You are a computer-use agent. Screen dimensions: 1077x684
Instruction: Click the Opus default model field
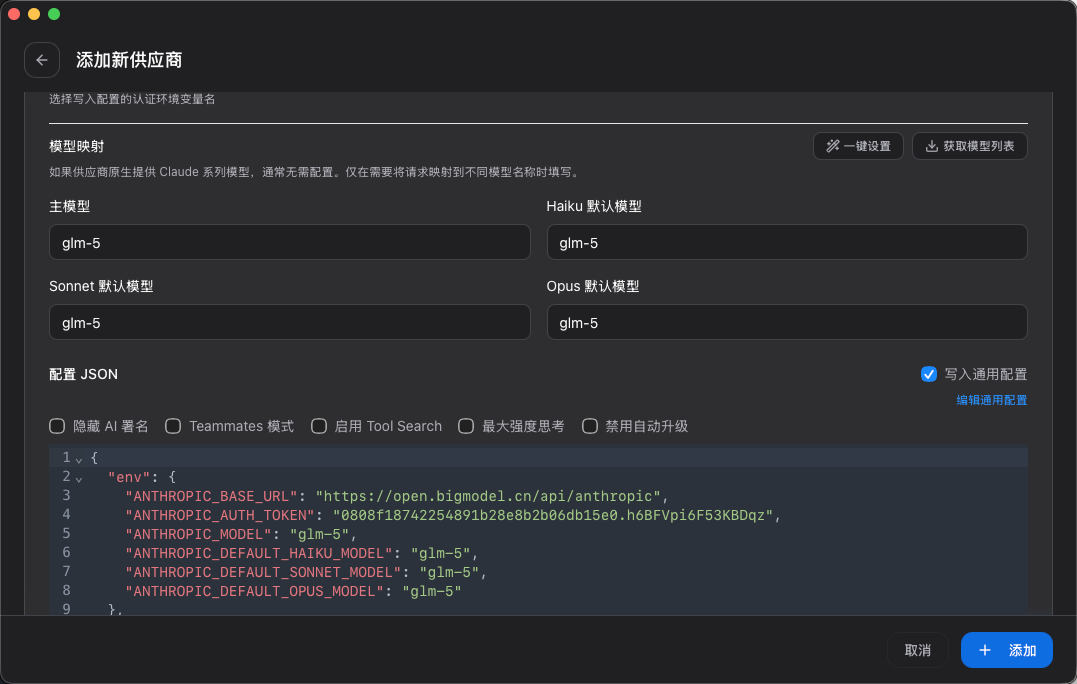(x=786, y=323)
